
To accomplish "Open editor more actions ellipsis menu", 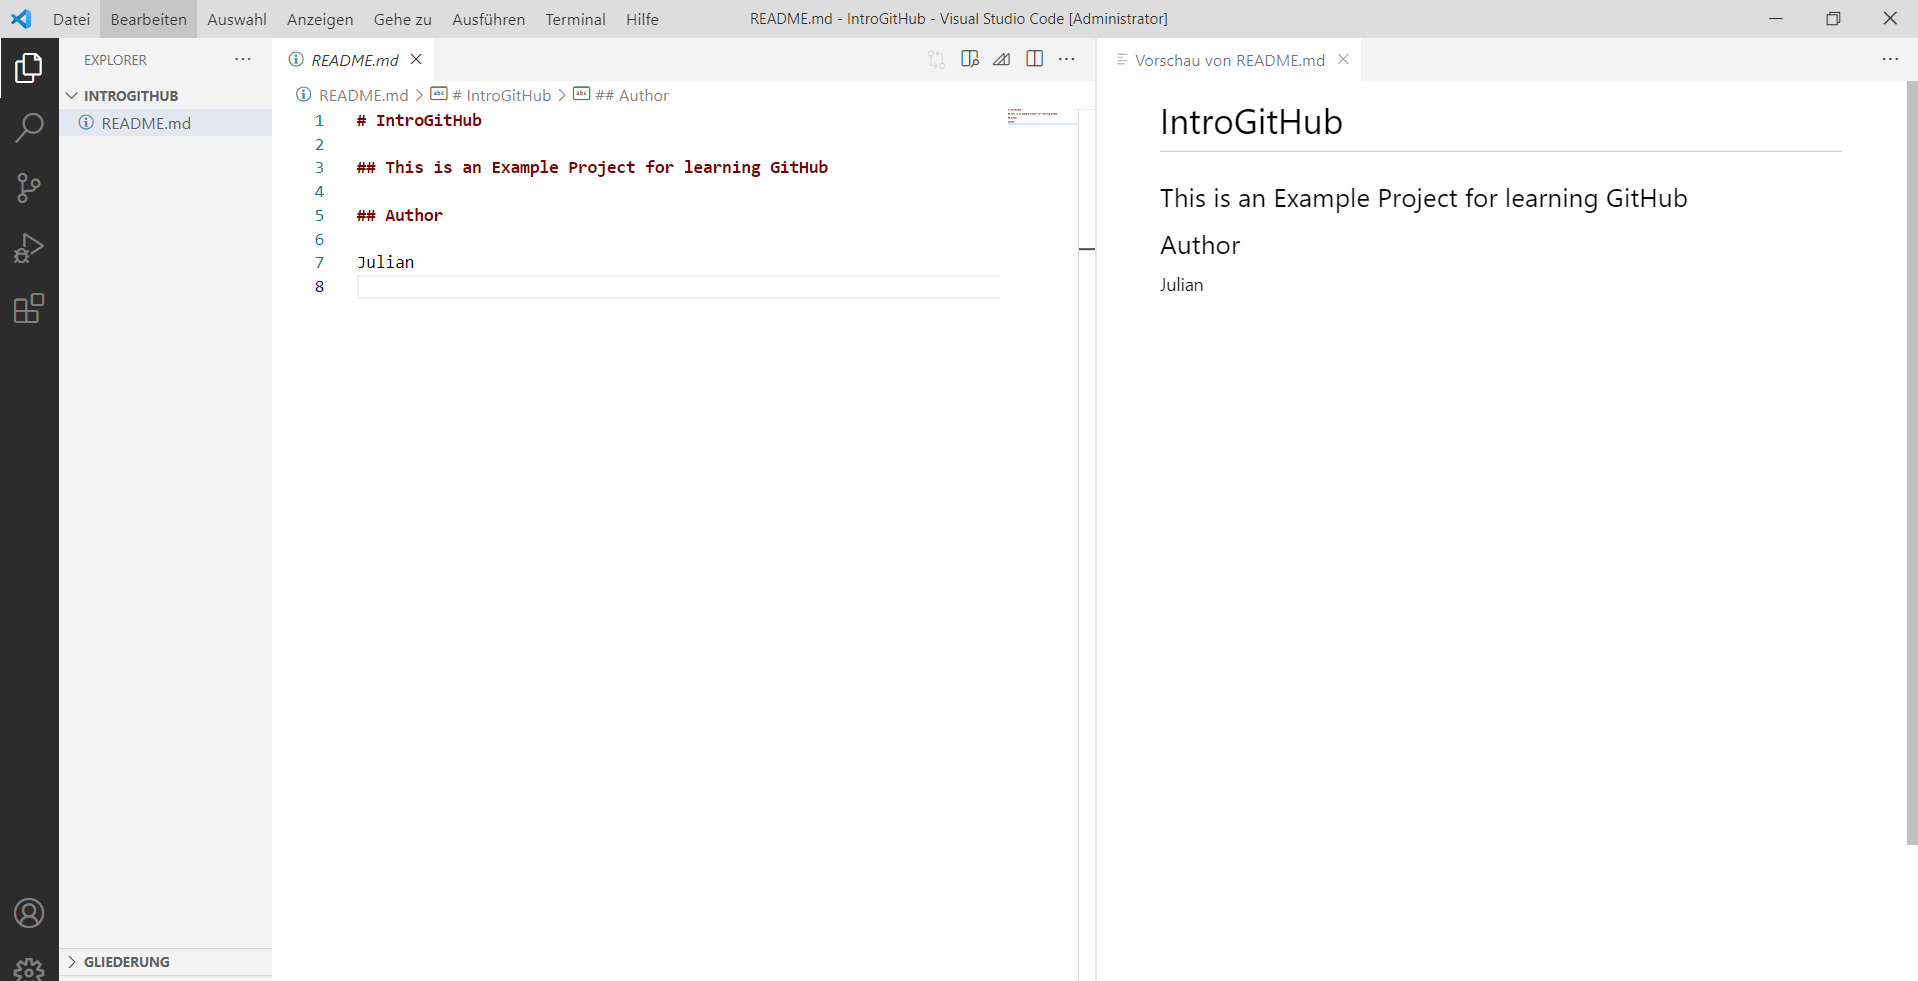I will pos(1067,59).
